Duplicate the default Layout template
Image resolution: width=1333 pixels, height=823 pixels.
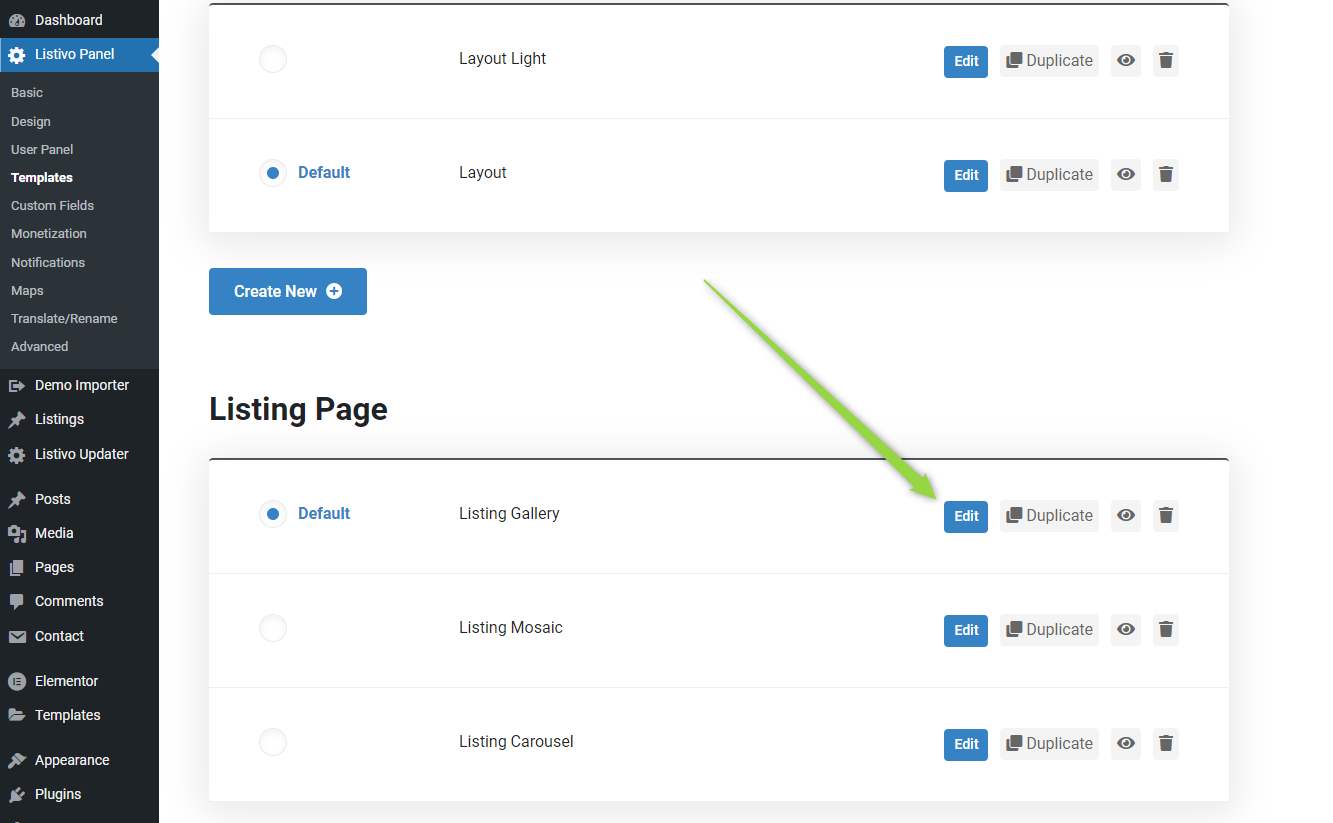(x=1049, y=175)
